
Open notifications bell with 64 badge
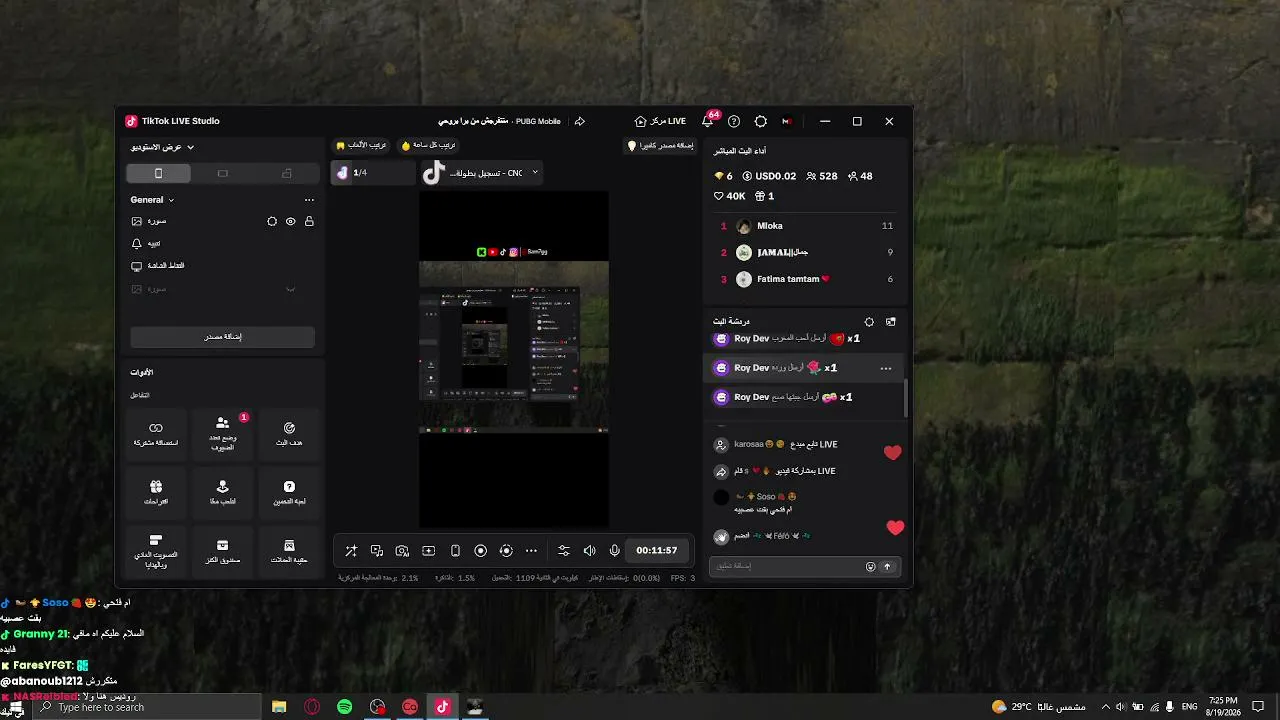708,121
